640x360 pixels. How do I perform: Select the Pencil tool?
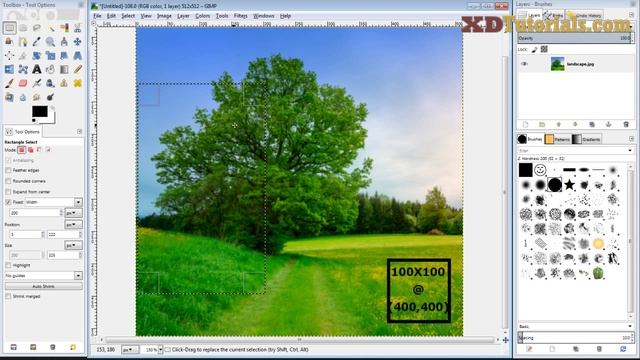78,69
